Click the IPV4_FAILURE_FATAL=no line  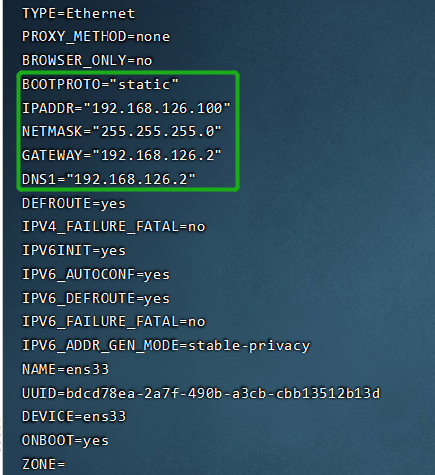[113, 227]
